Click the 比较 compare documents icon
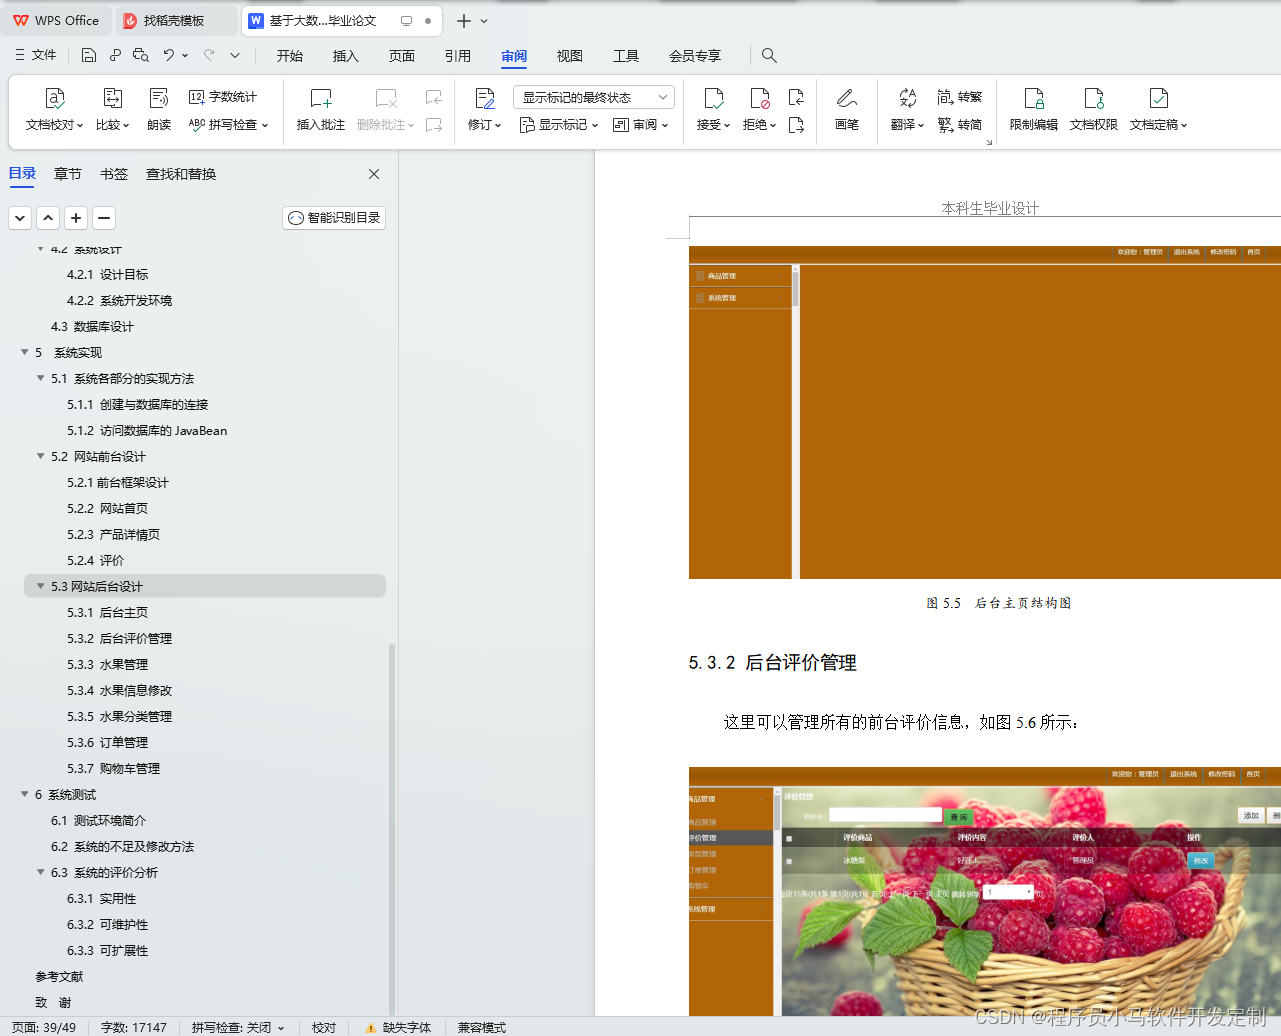 (113, 98)
